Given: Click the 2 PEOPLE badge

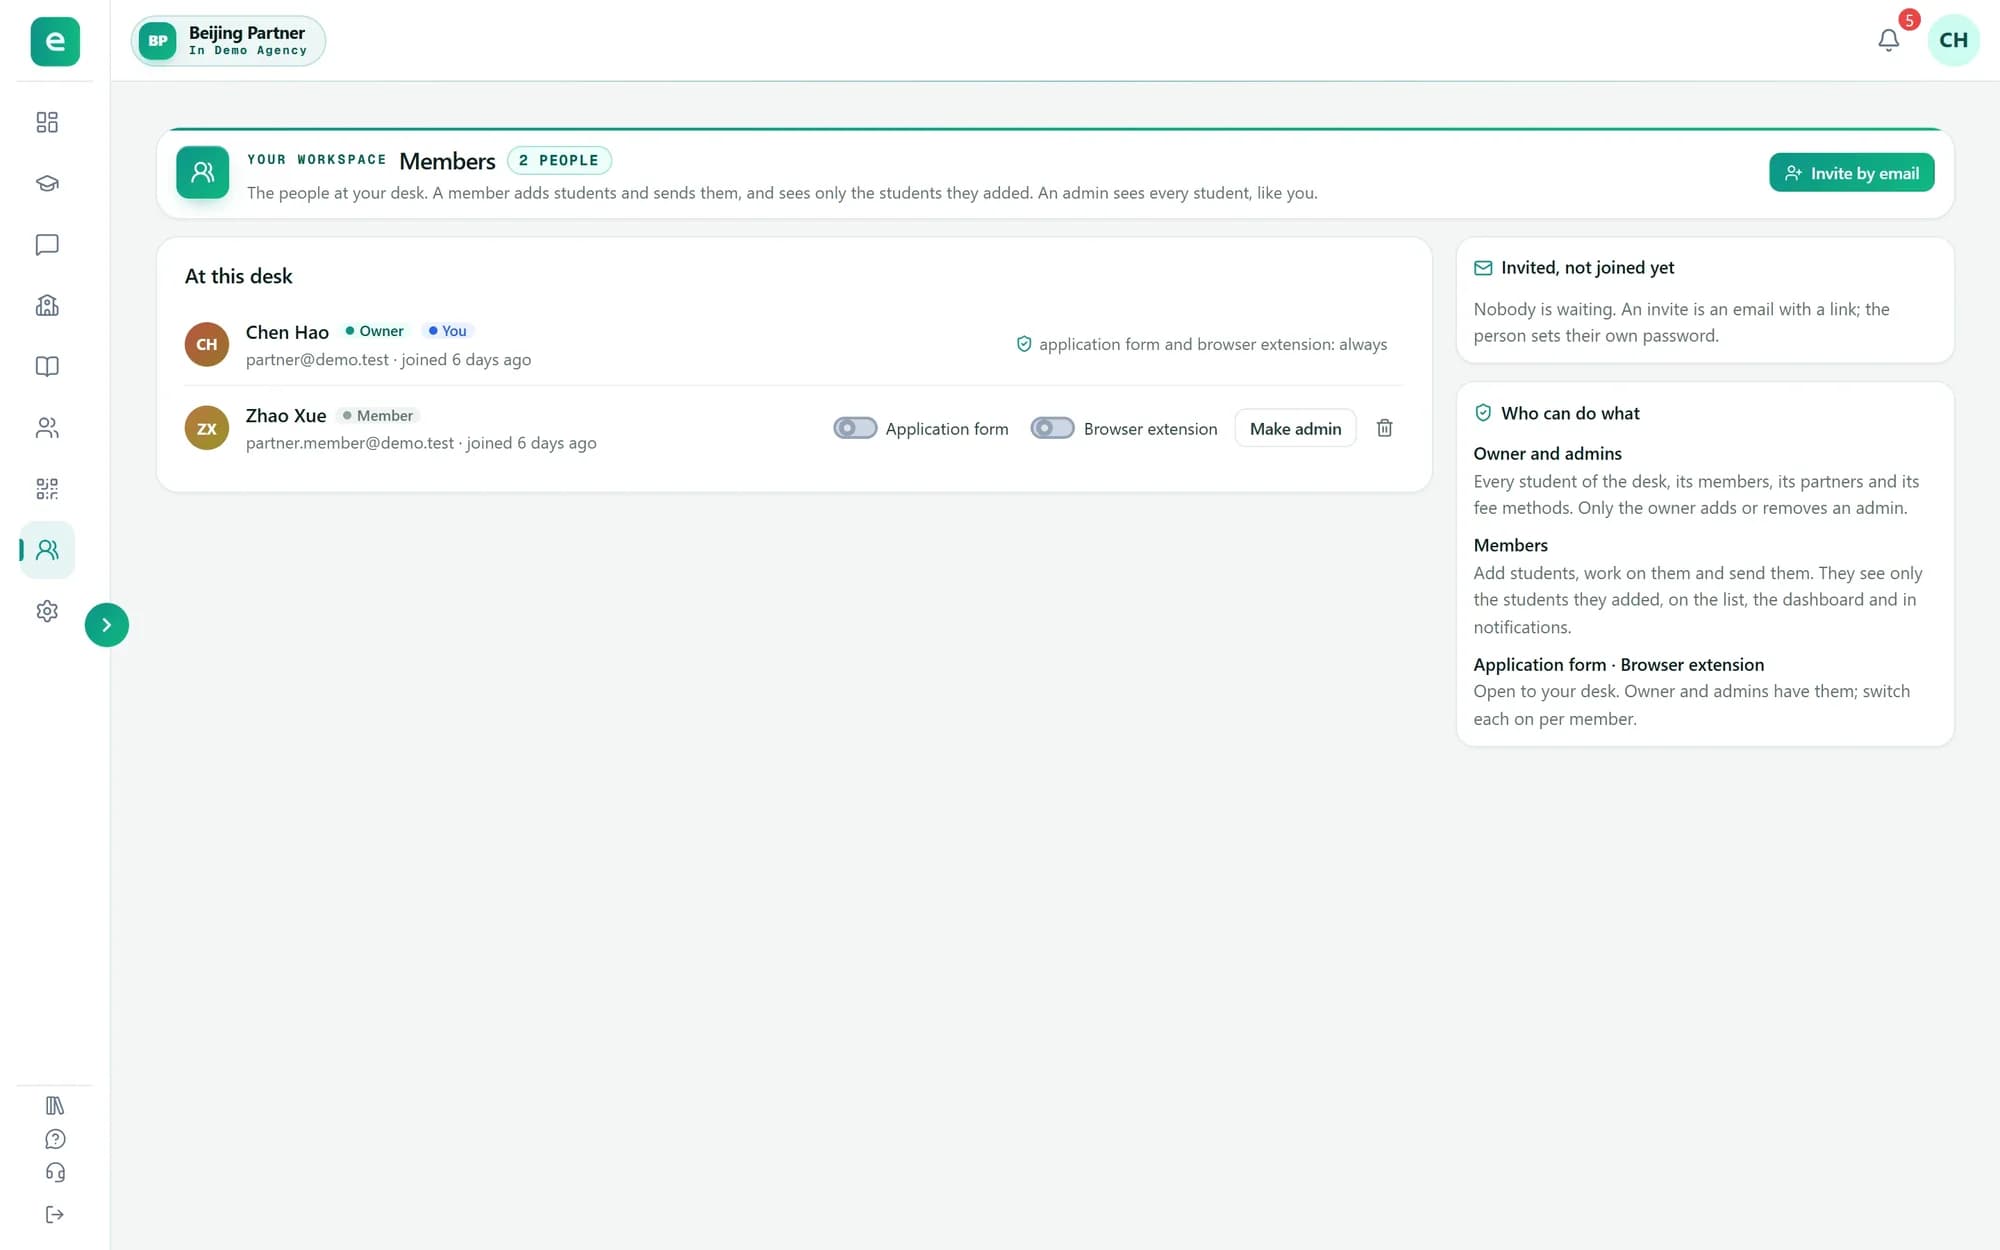Looking at the screenshot, I should click(x=559, y=160).
